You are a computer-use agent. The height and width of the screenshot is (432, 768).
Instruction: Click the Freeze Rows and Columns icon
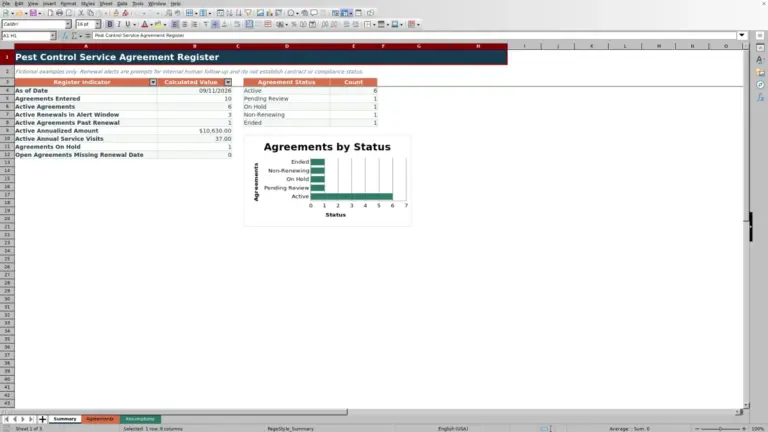(345, 13)
